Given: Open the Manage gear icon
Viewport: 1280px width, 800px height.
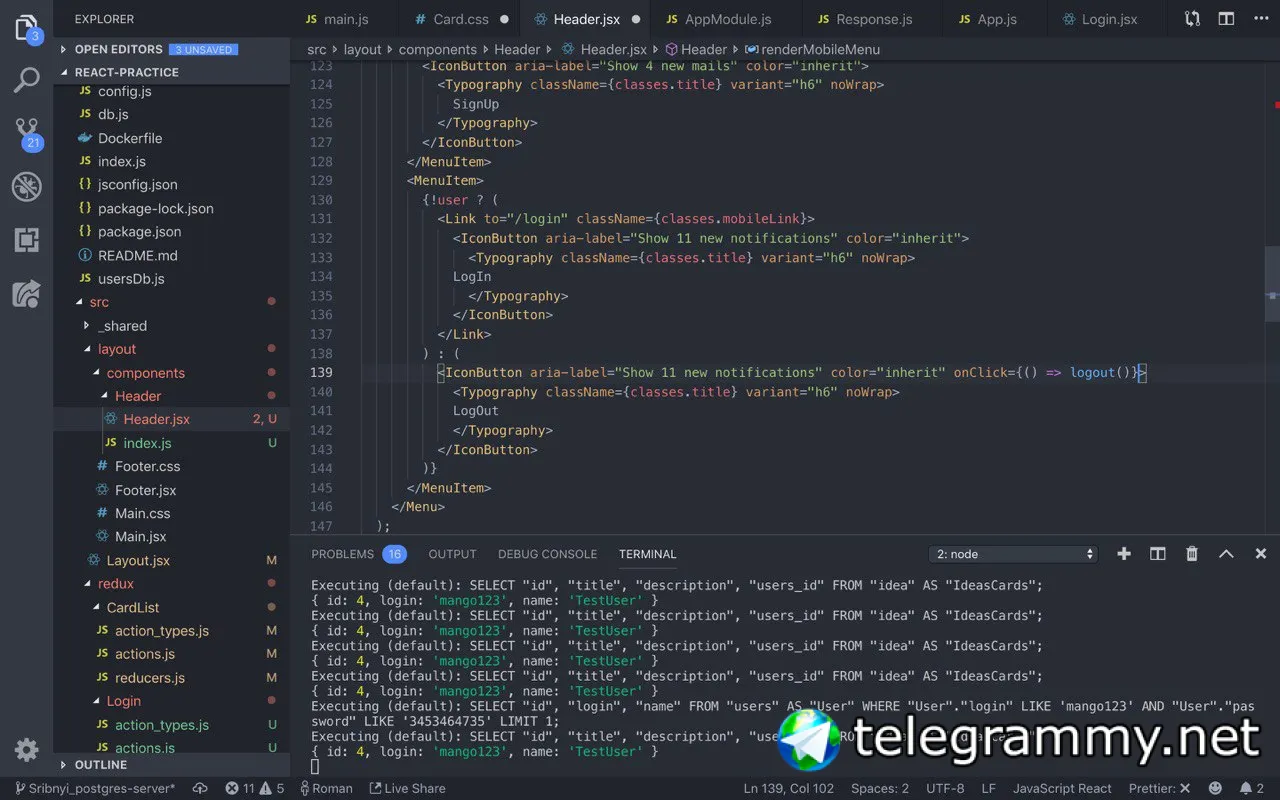Looking at the screenshot, I should (x=26, y=749).
